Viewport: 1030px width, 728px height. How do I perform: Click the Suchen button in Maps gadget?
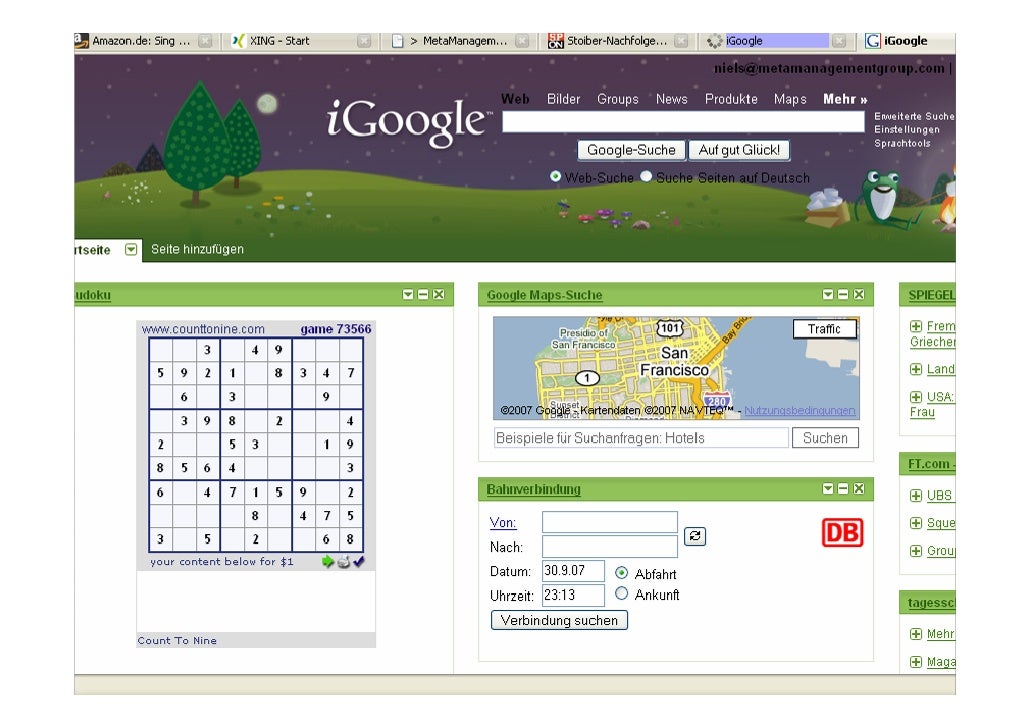click(x=825, y=438)
